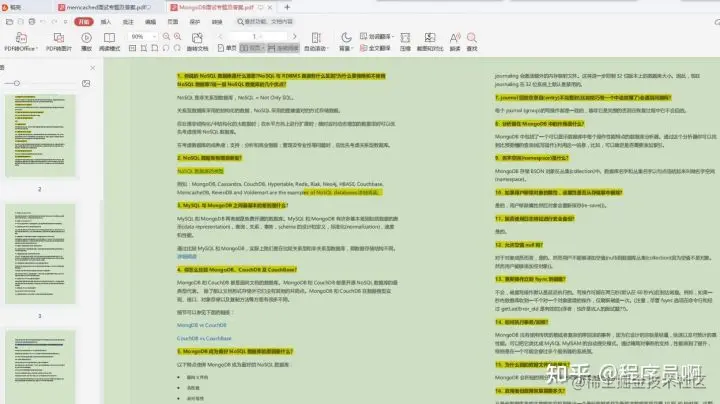The width and height of the screenshot is (720, 404).
Task: Open the 批注 ribbon tab
Action: pyautogui.click(x=128, y=22)
